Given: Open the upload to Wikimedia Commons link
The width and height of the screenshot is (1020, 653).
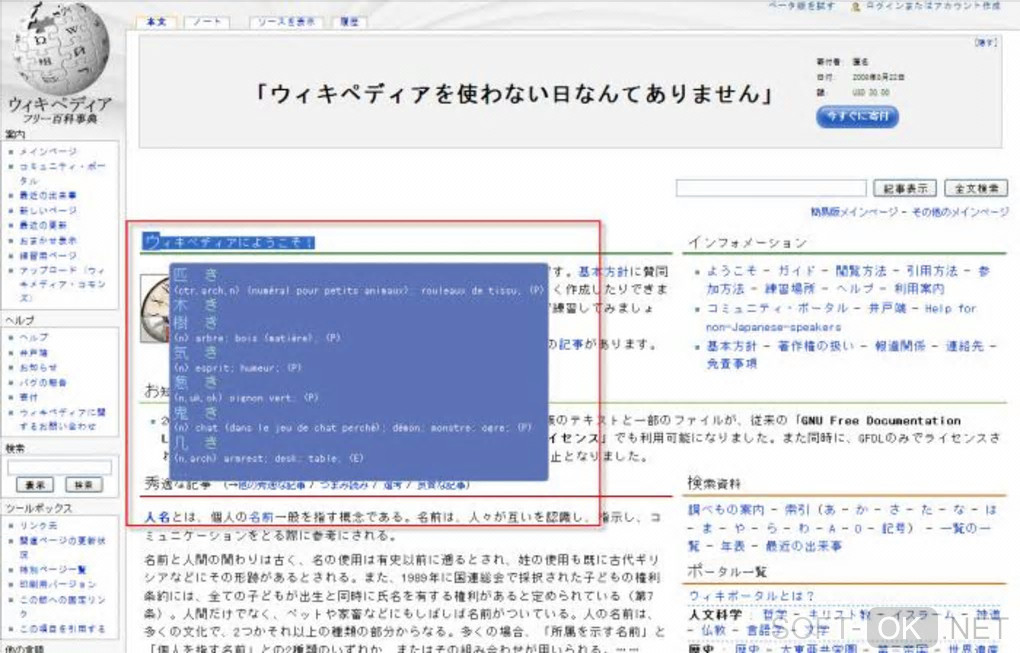Looking at the screenshot, I should click(62, 284).
